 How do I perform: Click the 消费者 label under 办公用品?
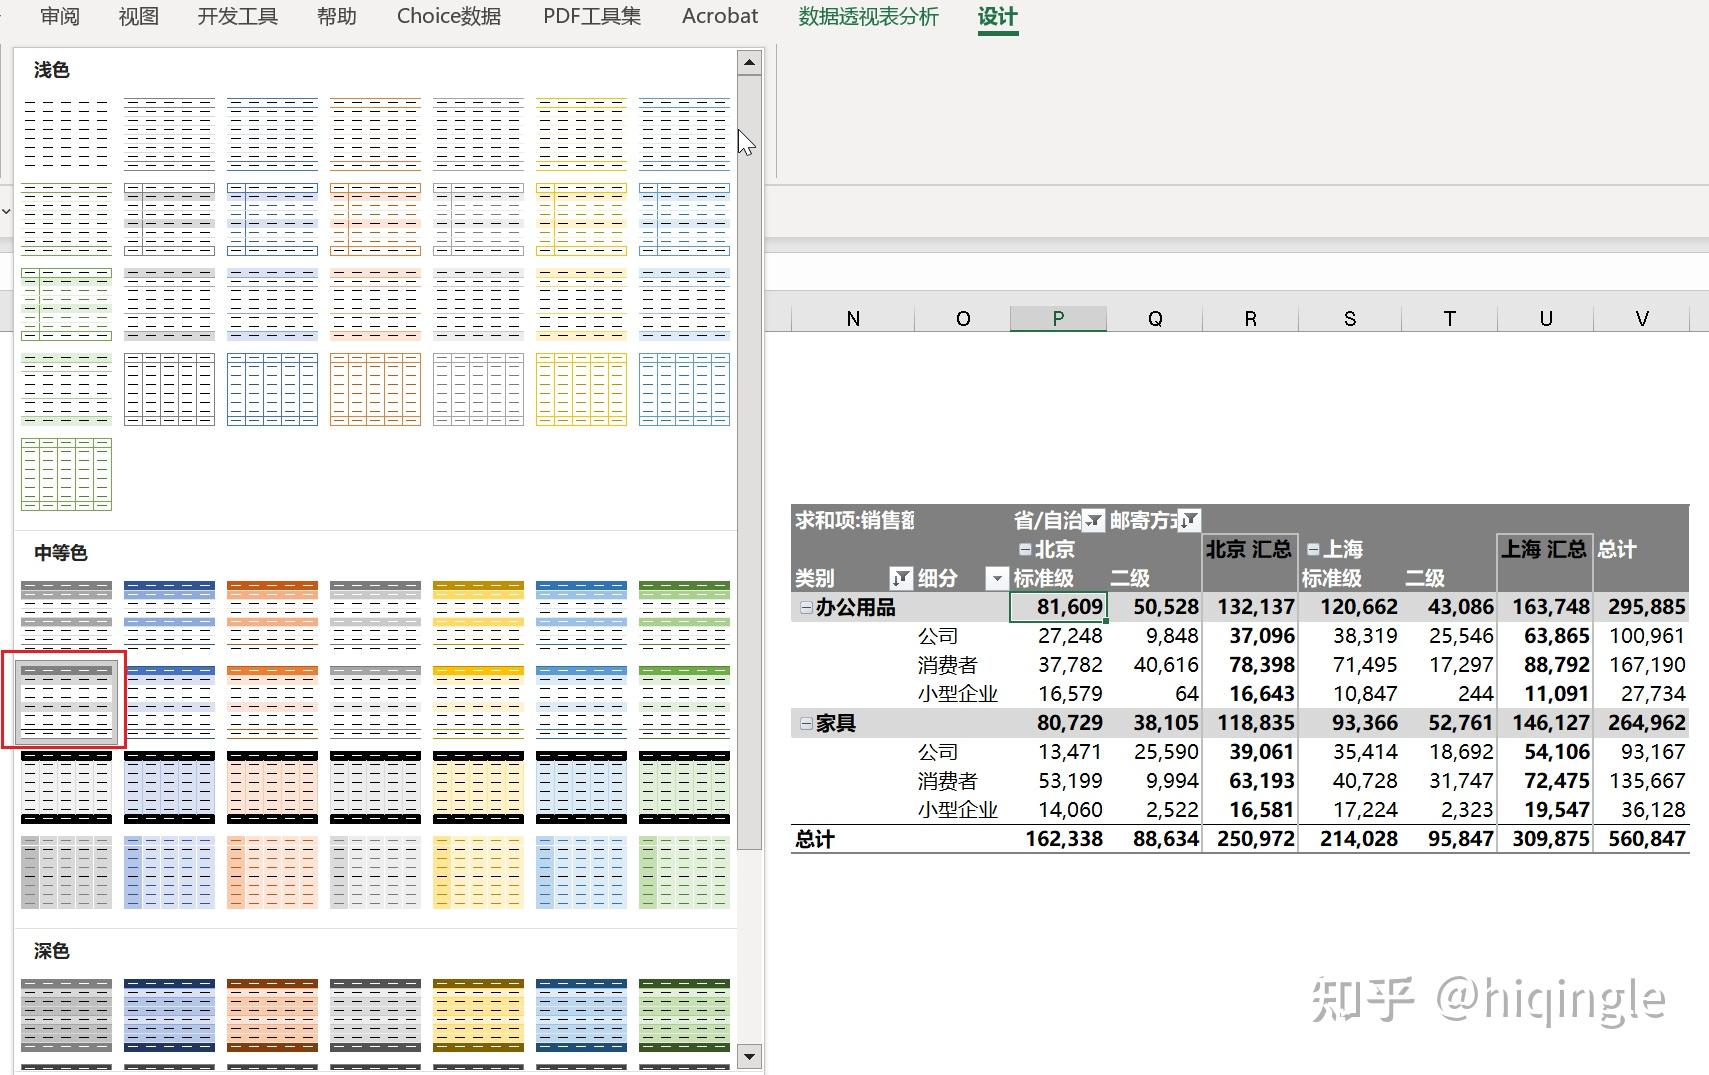click(x=947, y=665)
